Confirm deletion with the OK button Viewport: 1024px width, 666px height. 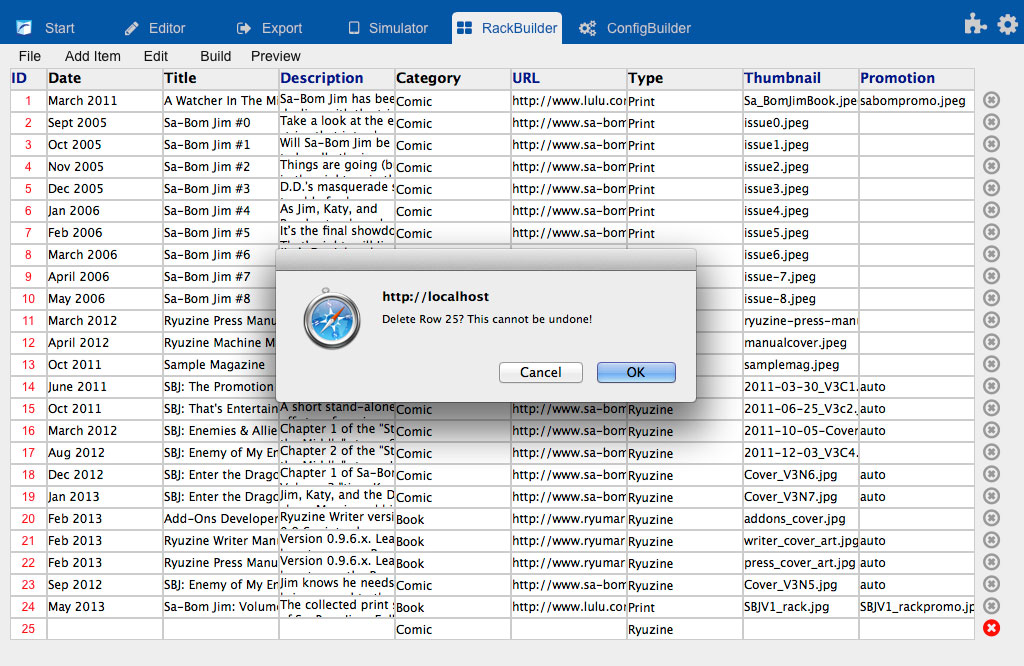(636, 372)
